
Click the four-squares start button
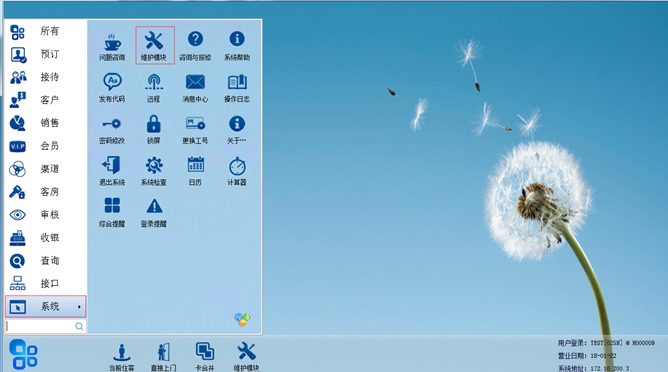[23, 354]
